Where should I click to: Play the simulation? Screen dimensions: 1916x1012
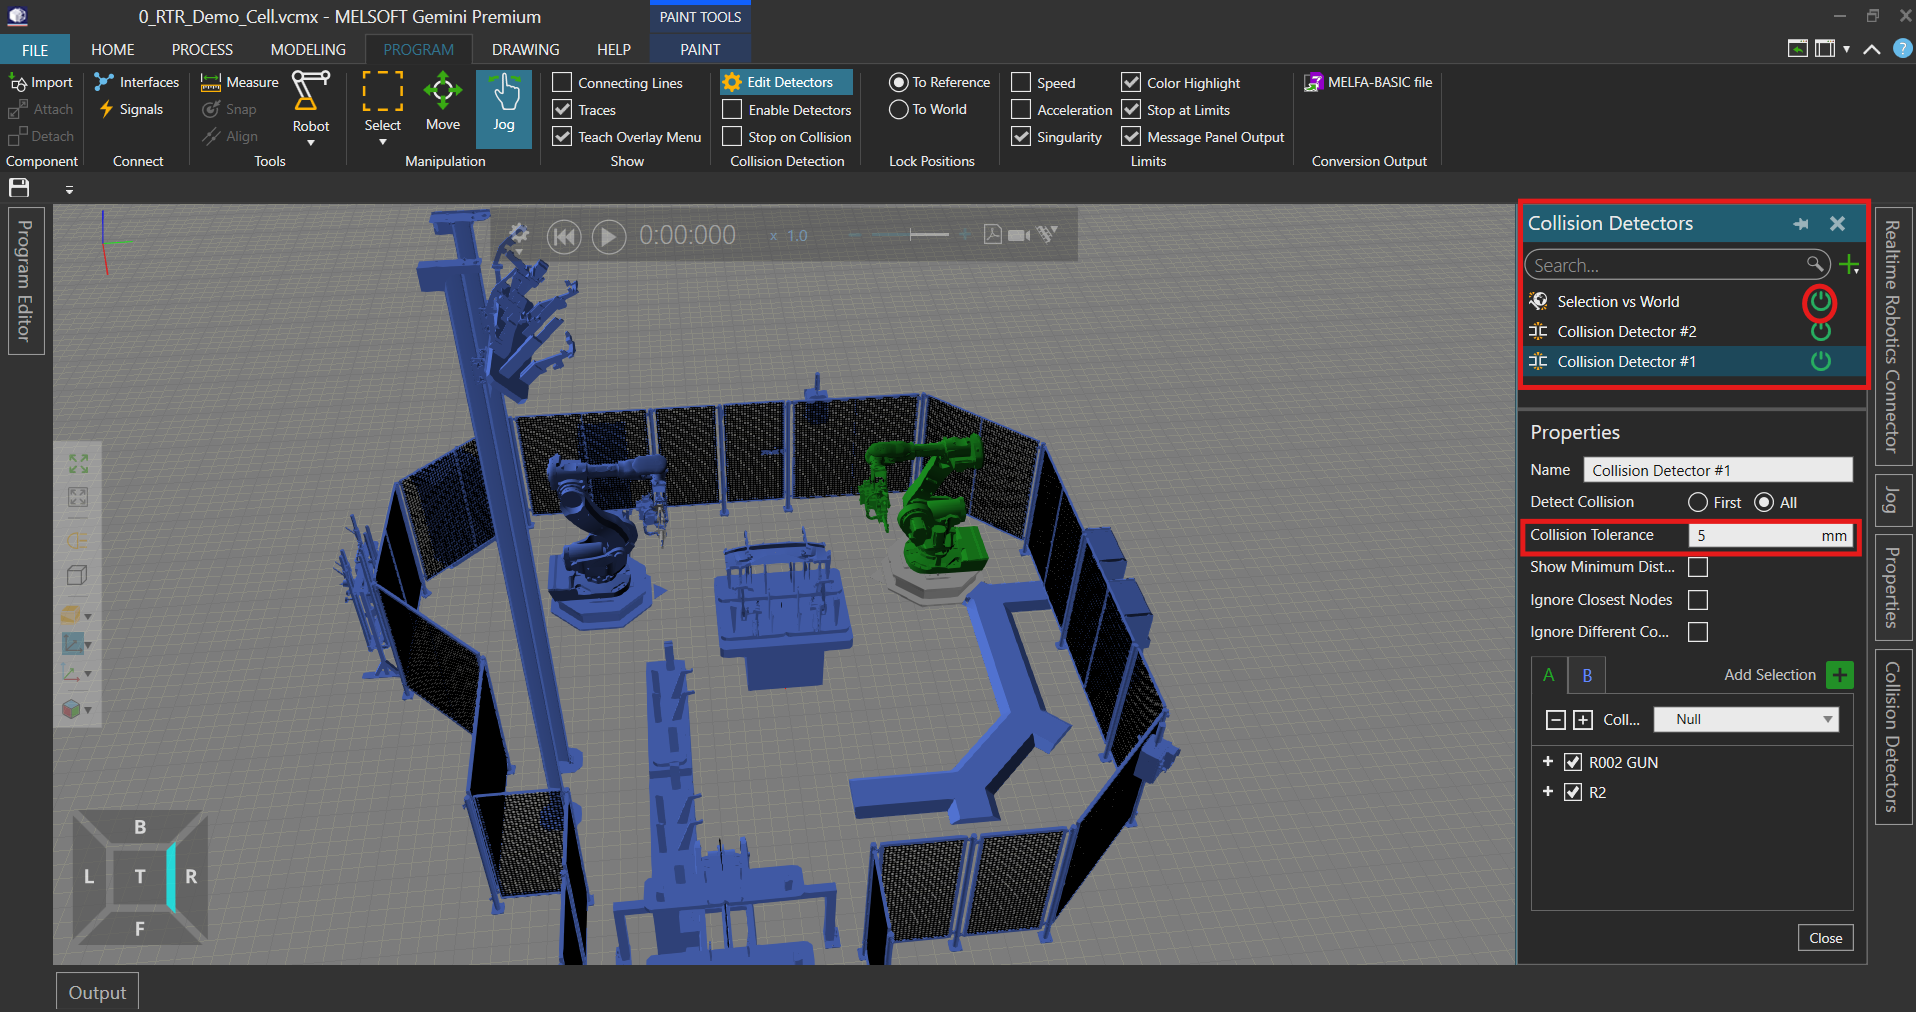(x=609, y=236)
